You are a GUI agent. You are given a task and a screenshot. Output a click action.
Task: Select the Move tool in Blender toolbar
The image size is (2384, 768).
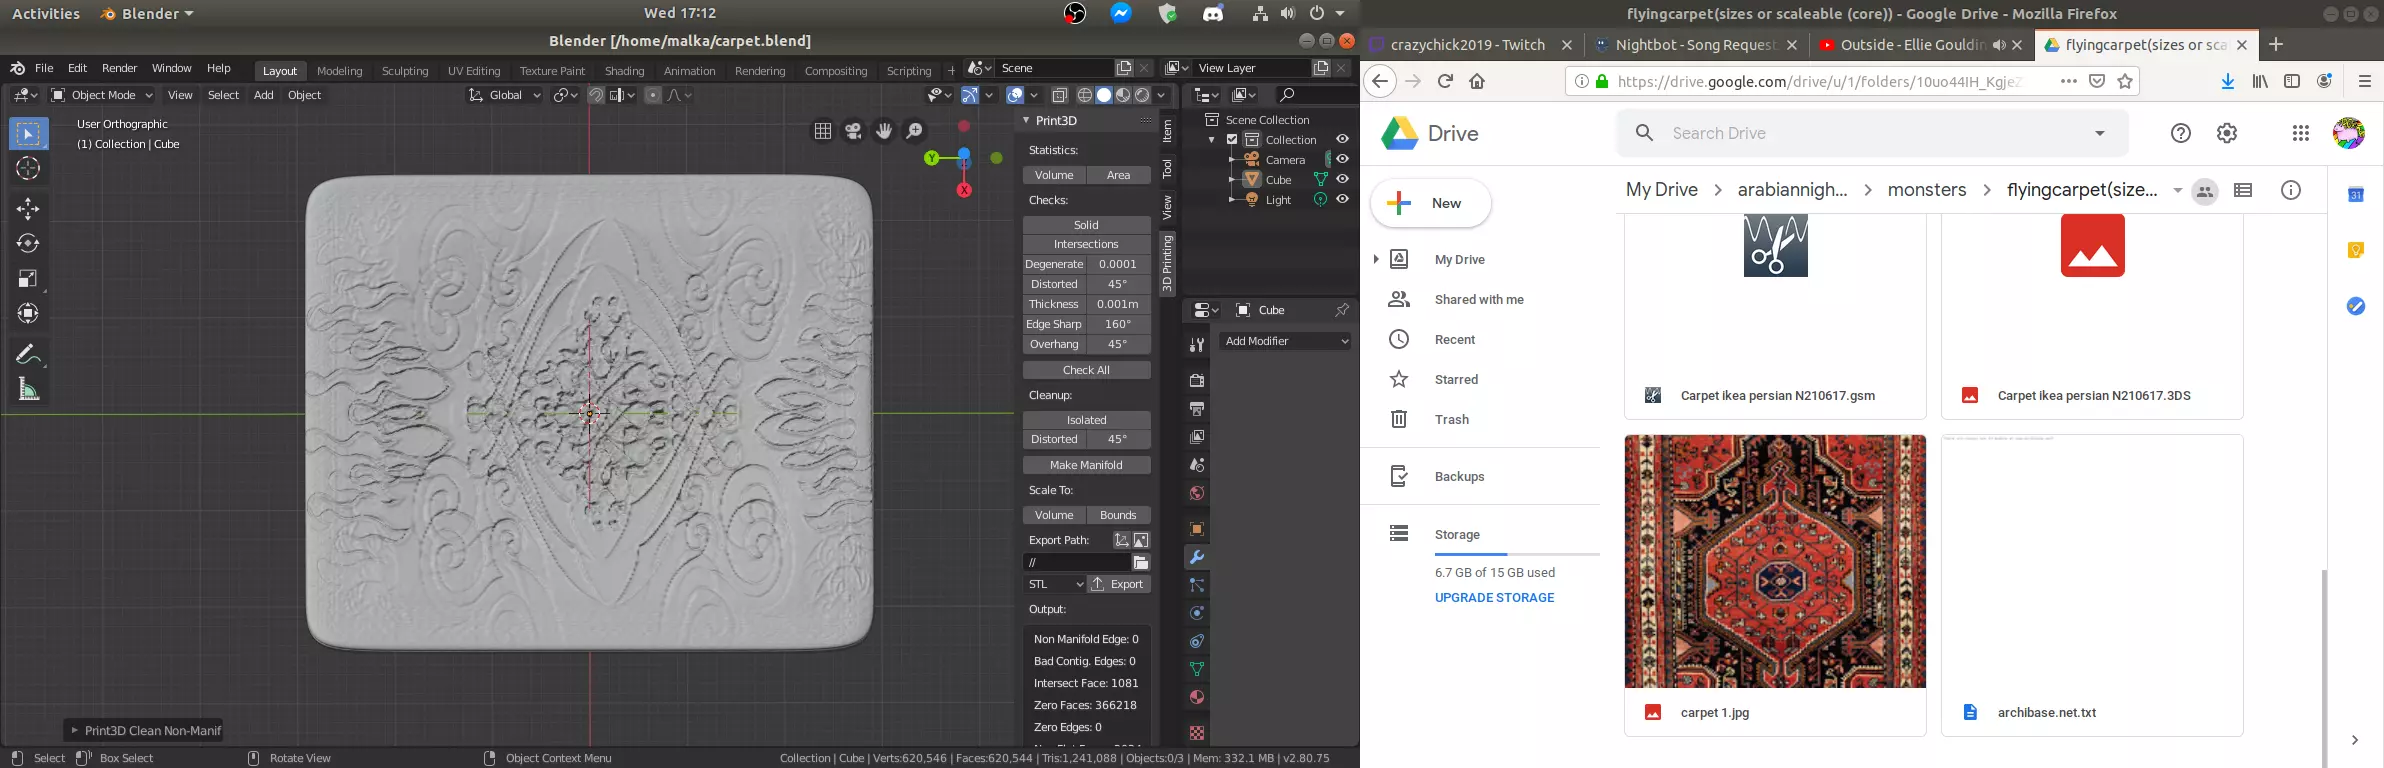coord(28,208)
